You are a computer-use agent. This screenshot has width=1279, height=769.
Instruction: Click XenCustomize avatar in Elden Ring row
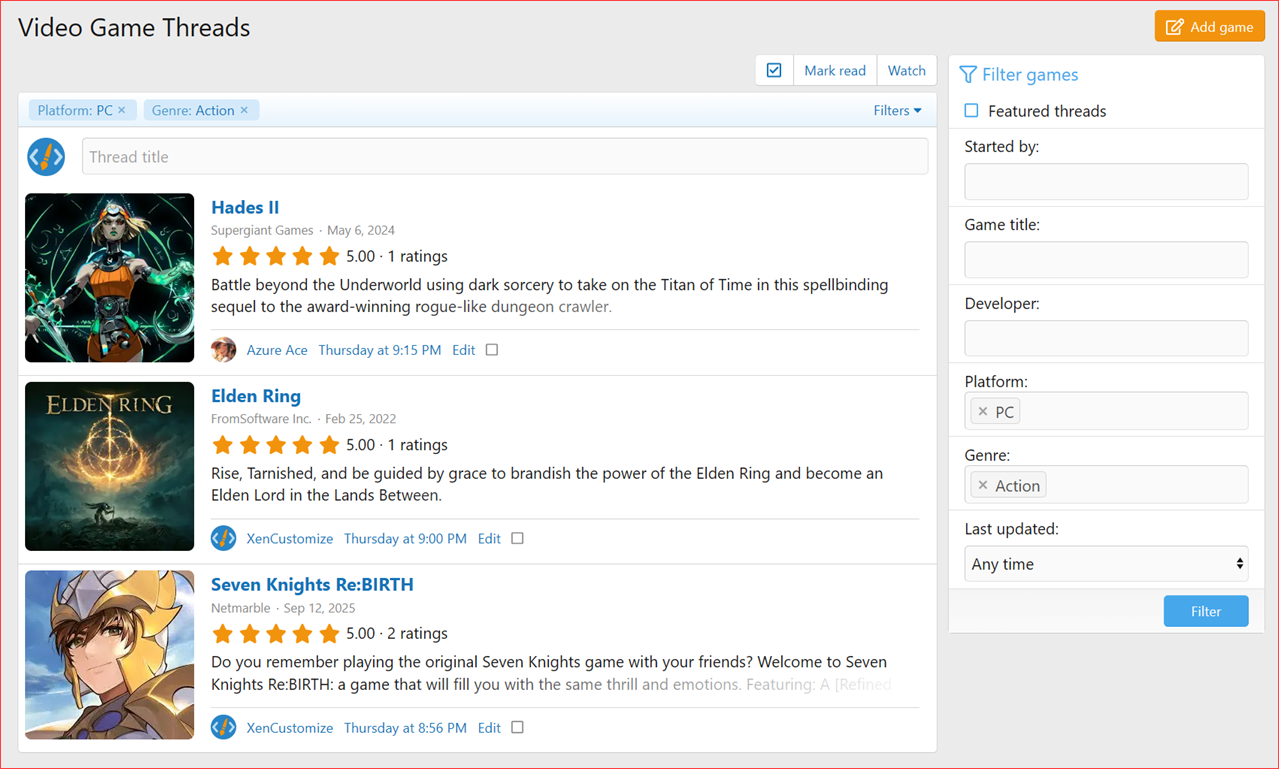223,538
